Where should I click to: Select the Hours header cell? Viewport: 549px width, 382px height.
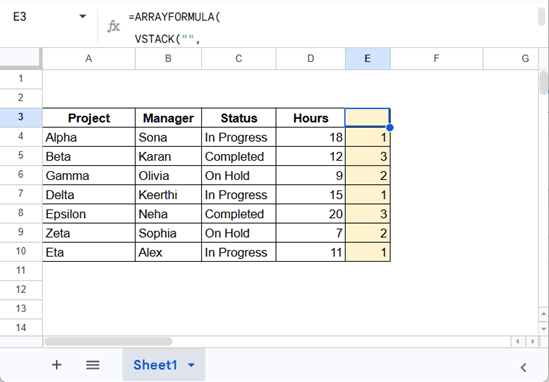(x=311, y=118)
